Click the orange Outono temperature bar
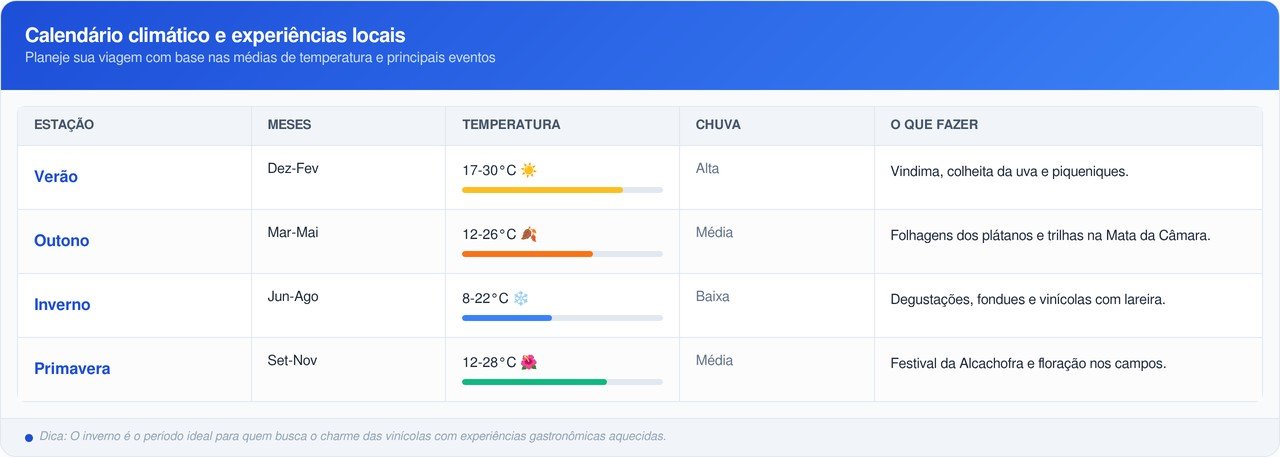Viewport: 1280px width, 457px height. (527, 254)
